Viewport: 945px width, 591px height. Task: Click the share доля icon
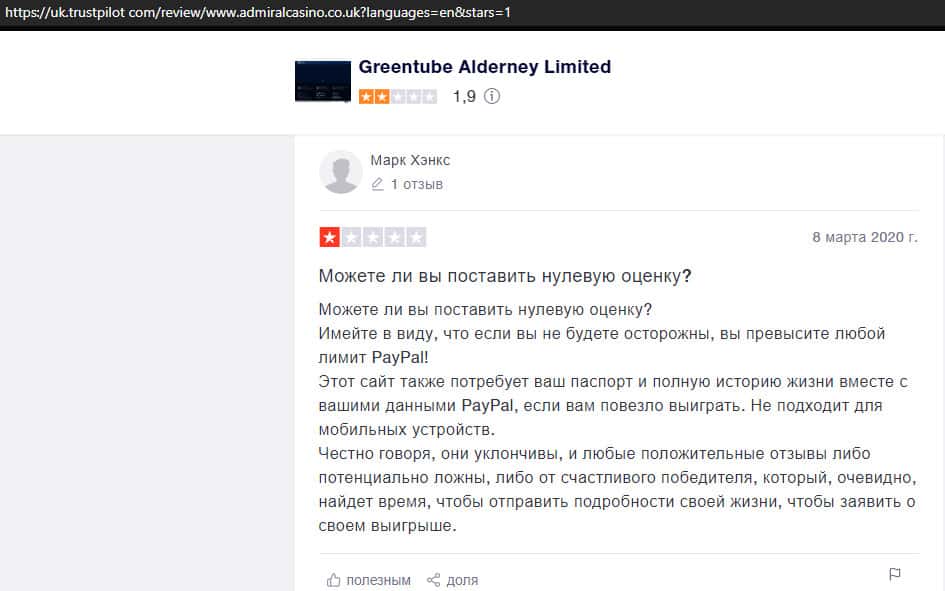point(433,580)
